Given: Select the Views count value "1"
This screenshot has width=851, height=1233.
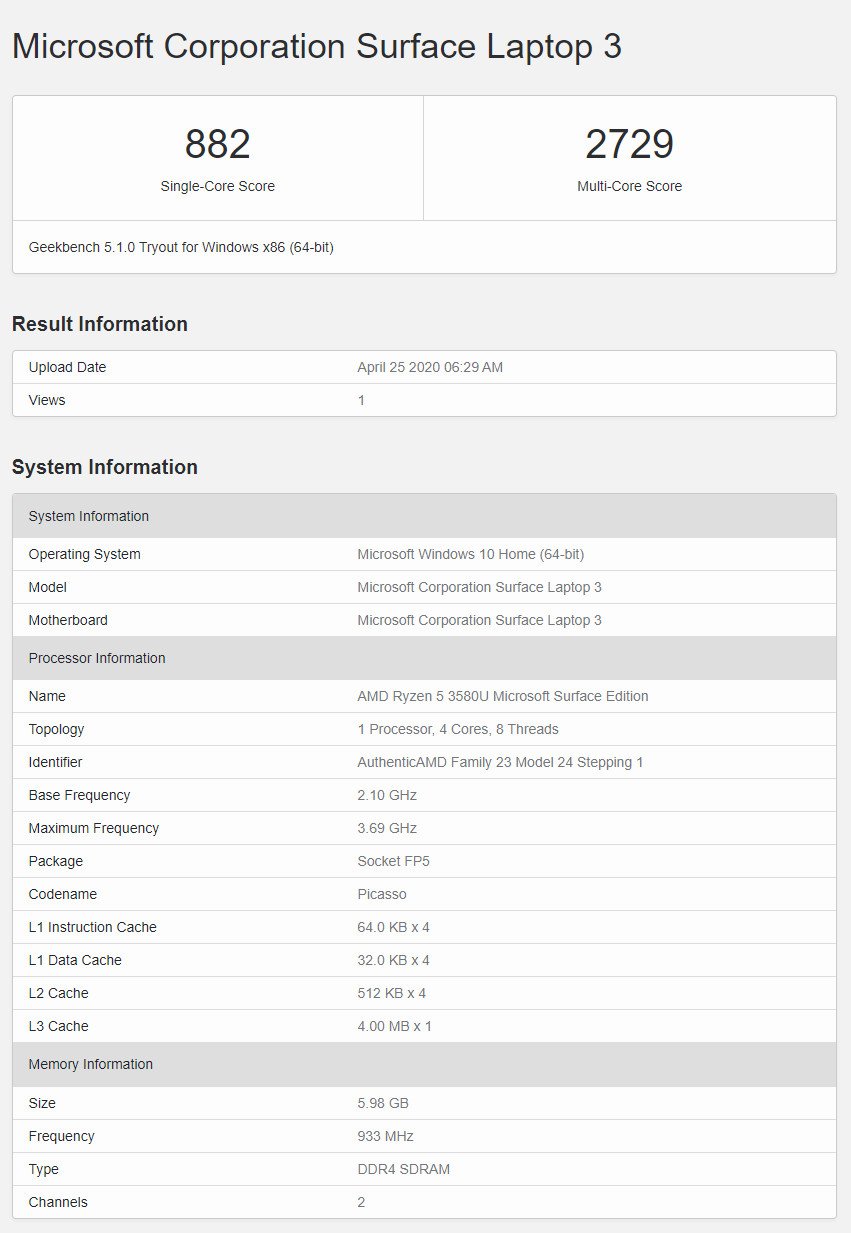Looking at the screenshot, I should 362,400.
